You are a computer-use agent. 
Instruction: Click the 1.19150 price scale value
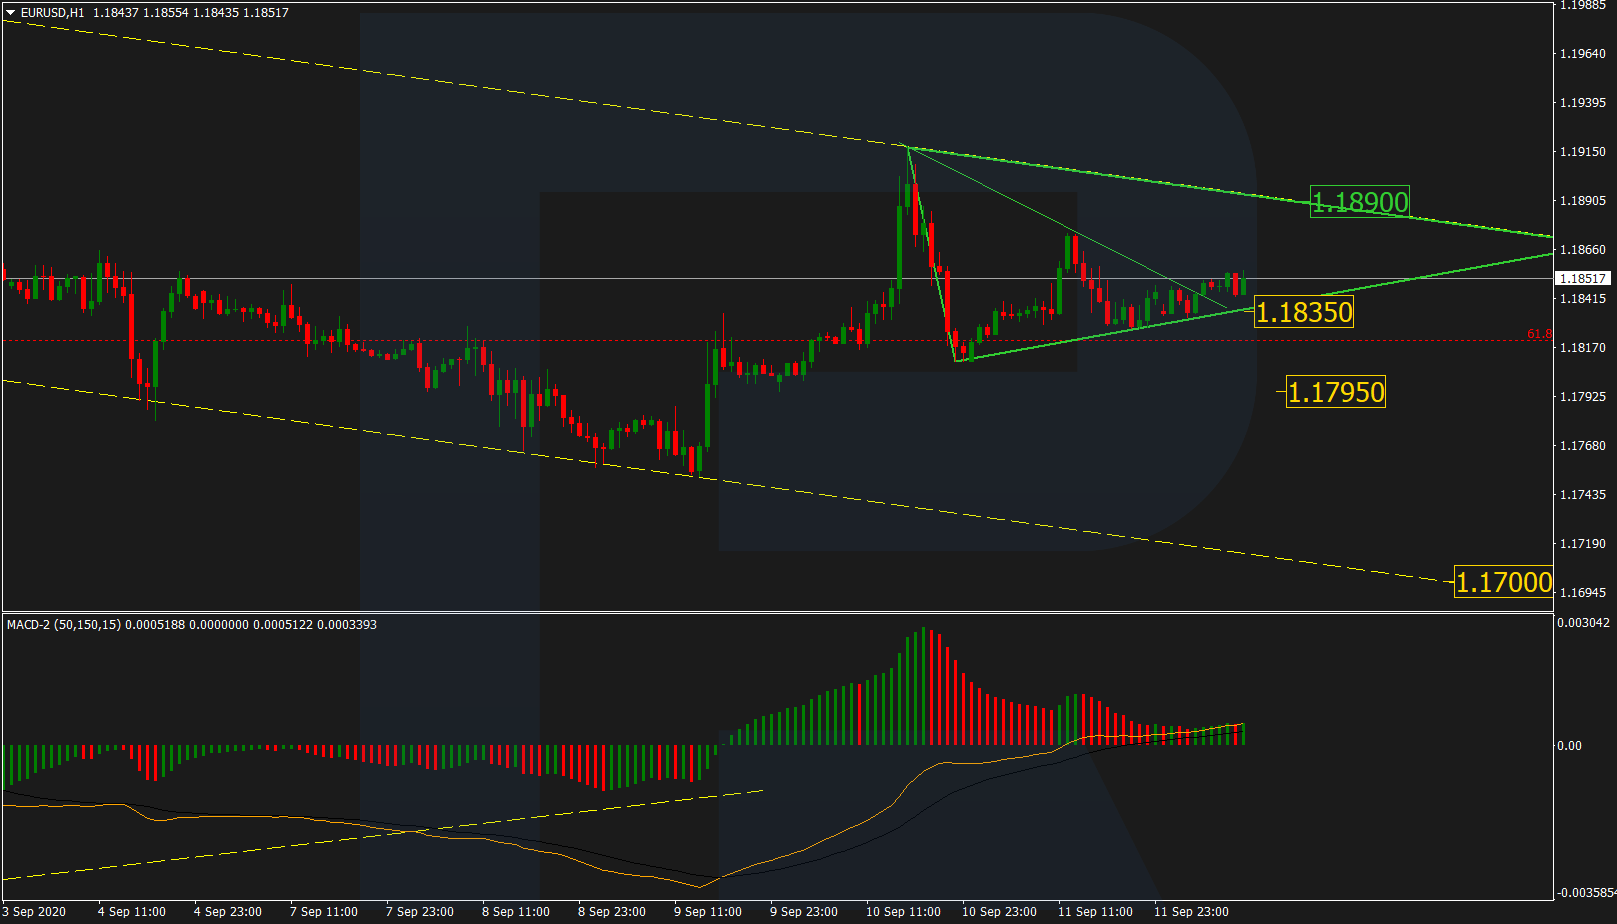pyautogui.click(x=1583, y=152)
